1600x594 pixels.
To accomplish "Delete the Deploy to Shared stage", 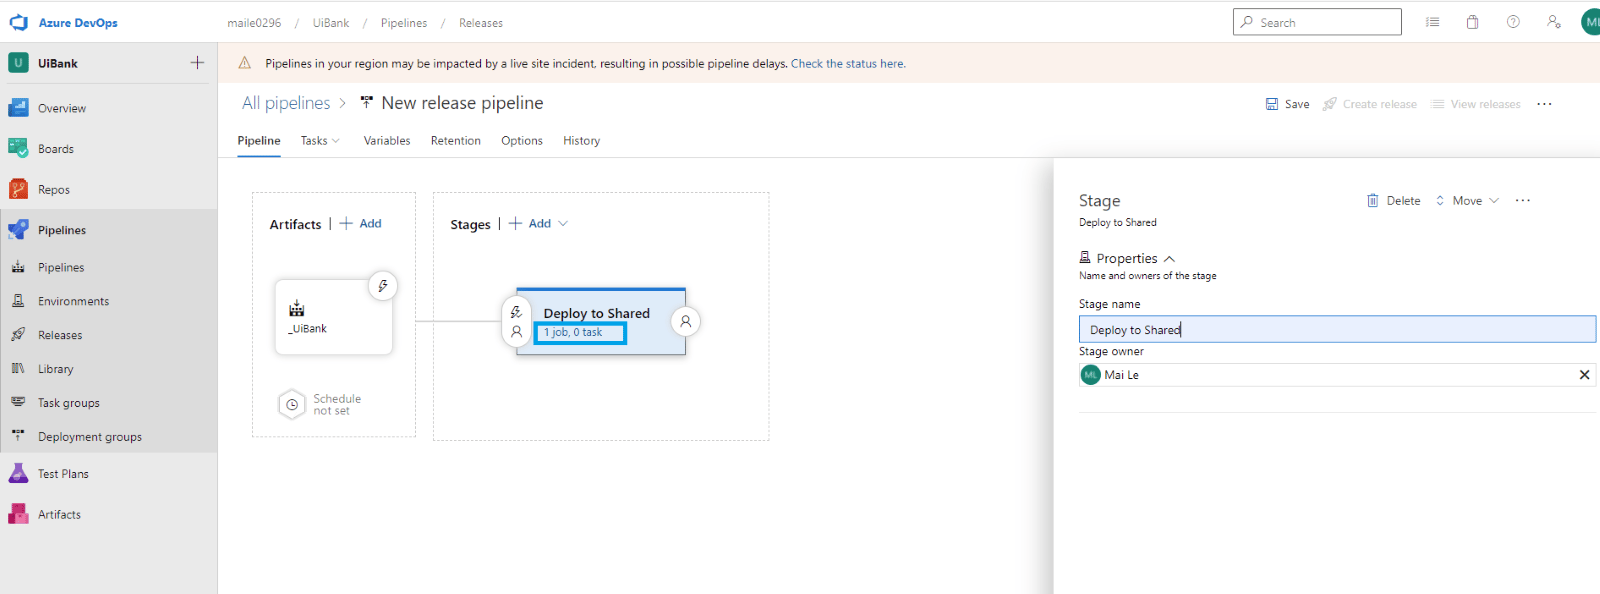I will tap(1393, 201).
